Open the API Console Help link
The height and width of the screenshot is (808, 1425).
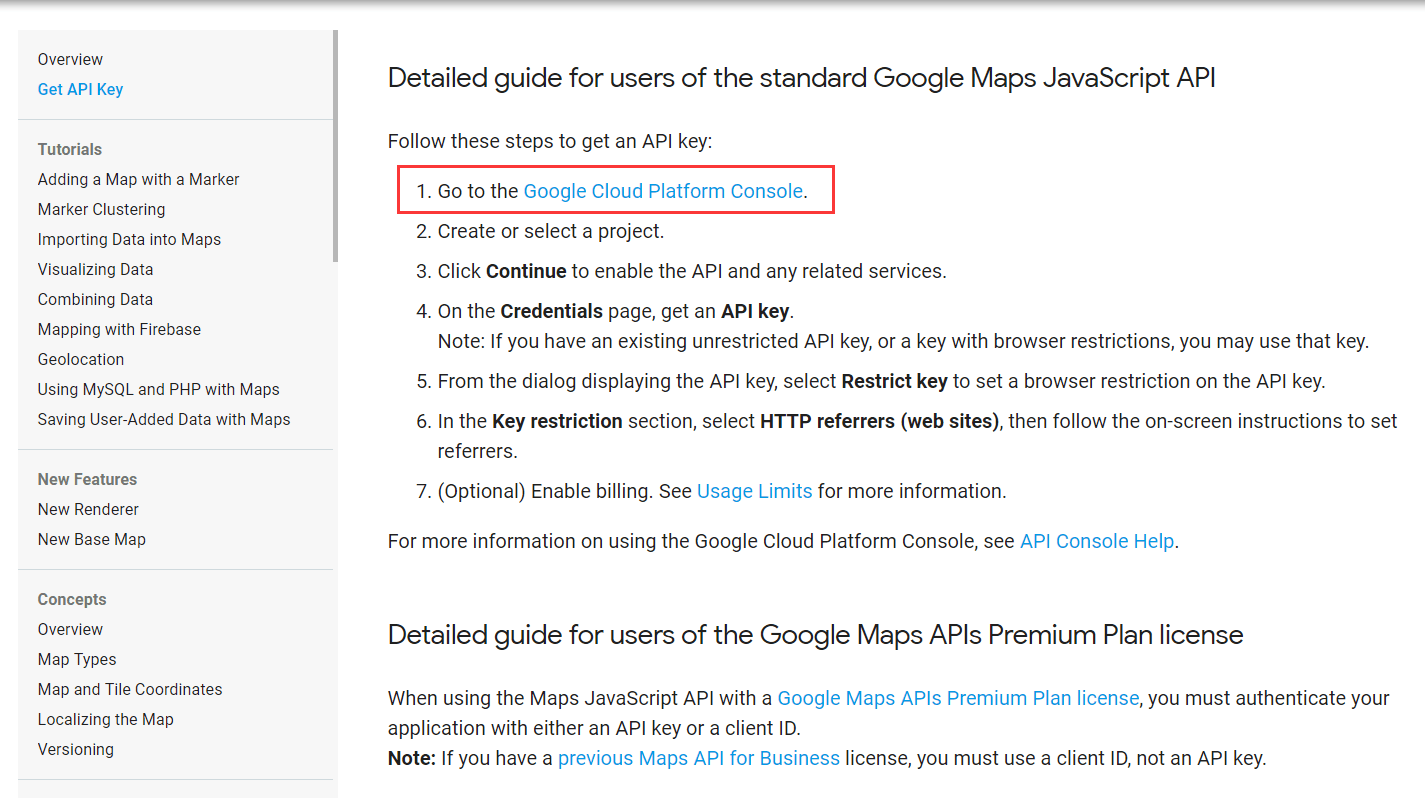click(1096, 541)
